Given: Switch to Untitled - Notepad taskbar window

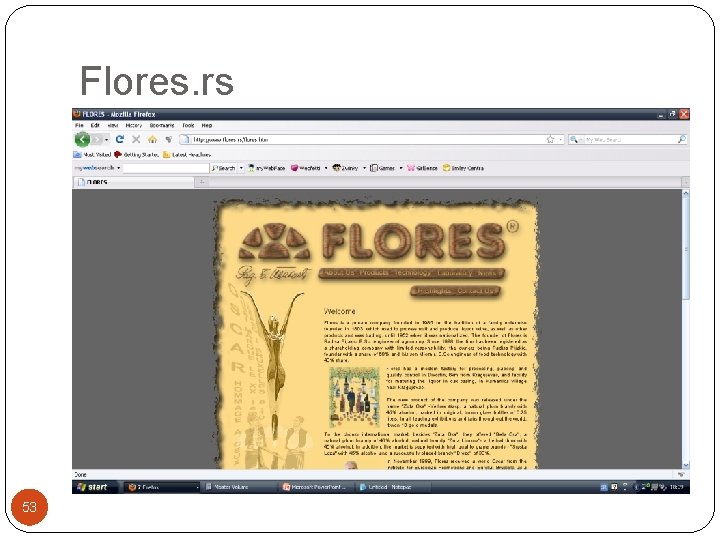Looking at the screenshot, I should [394, 487].
